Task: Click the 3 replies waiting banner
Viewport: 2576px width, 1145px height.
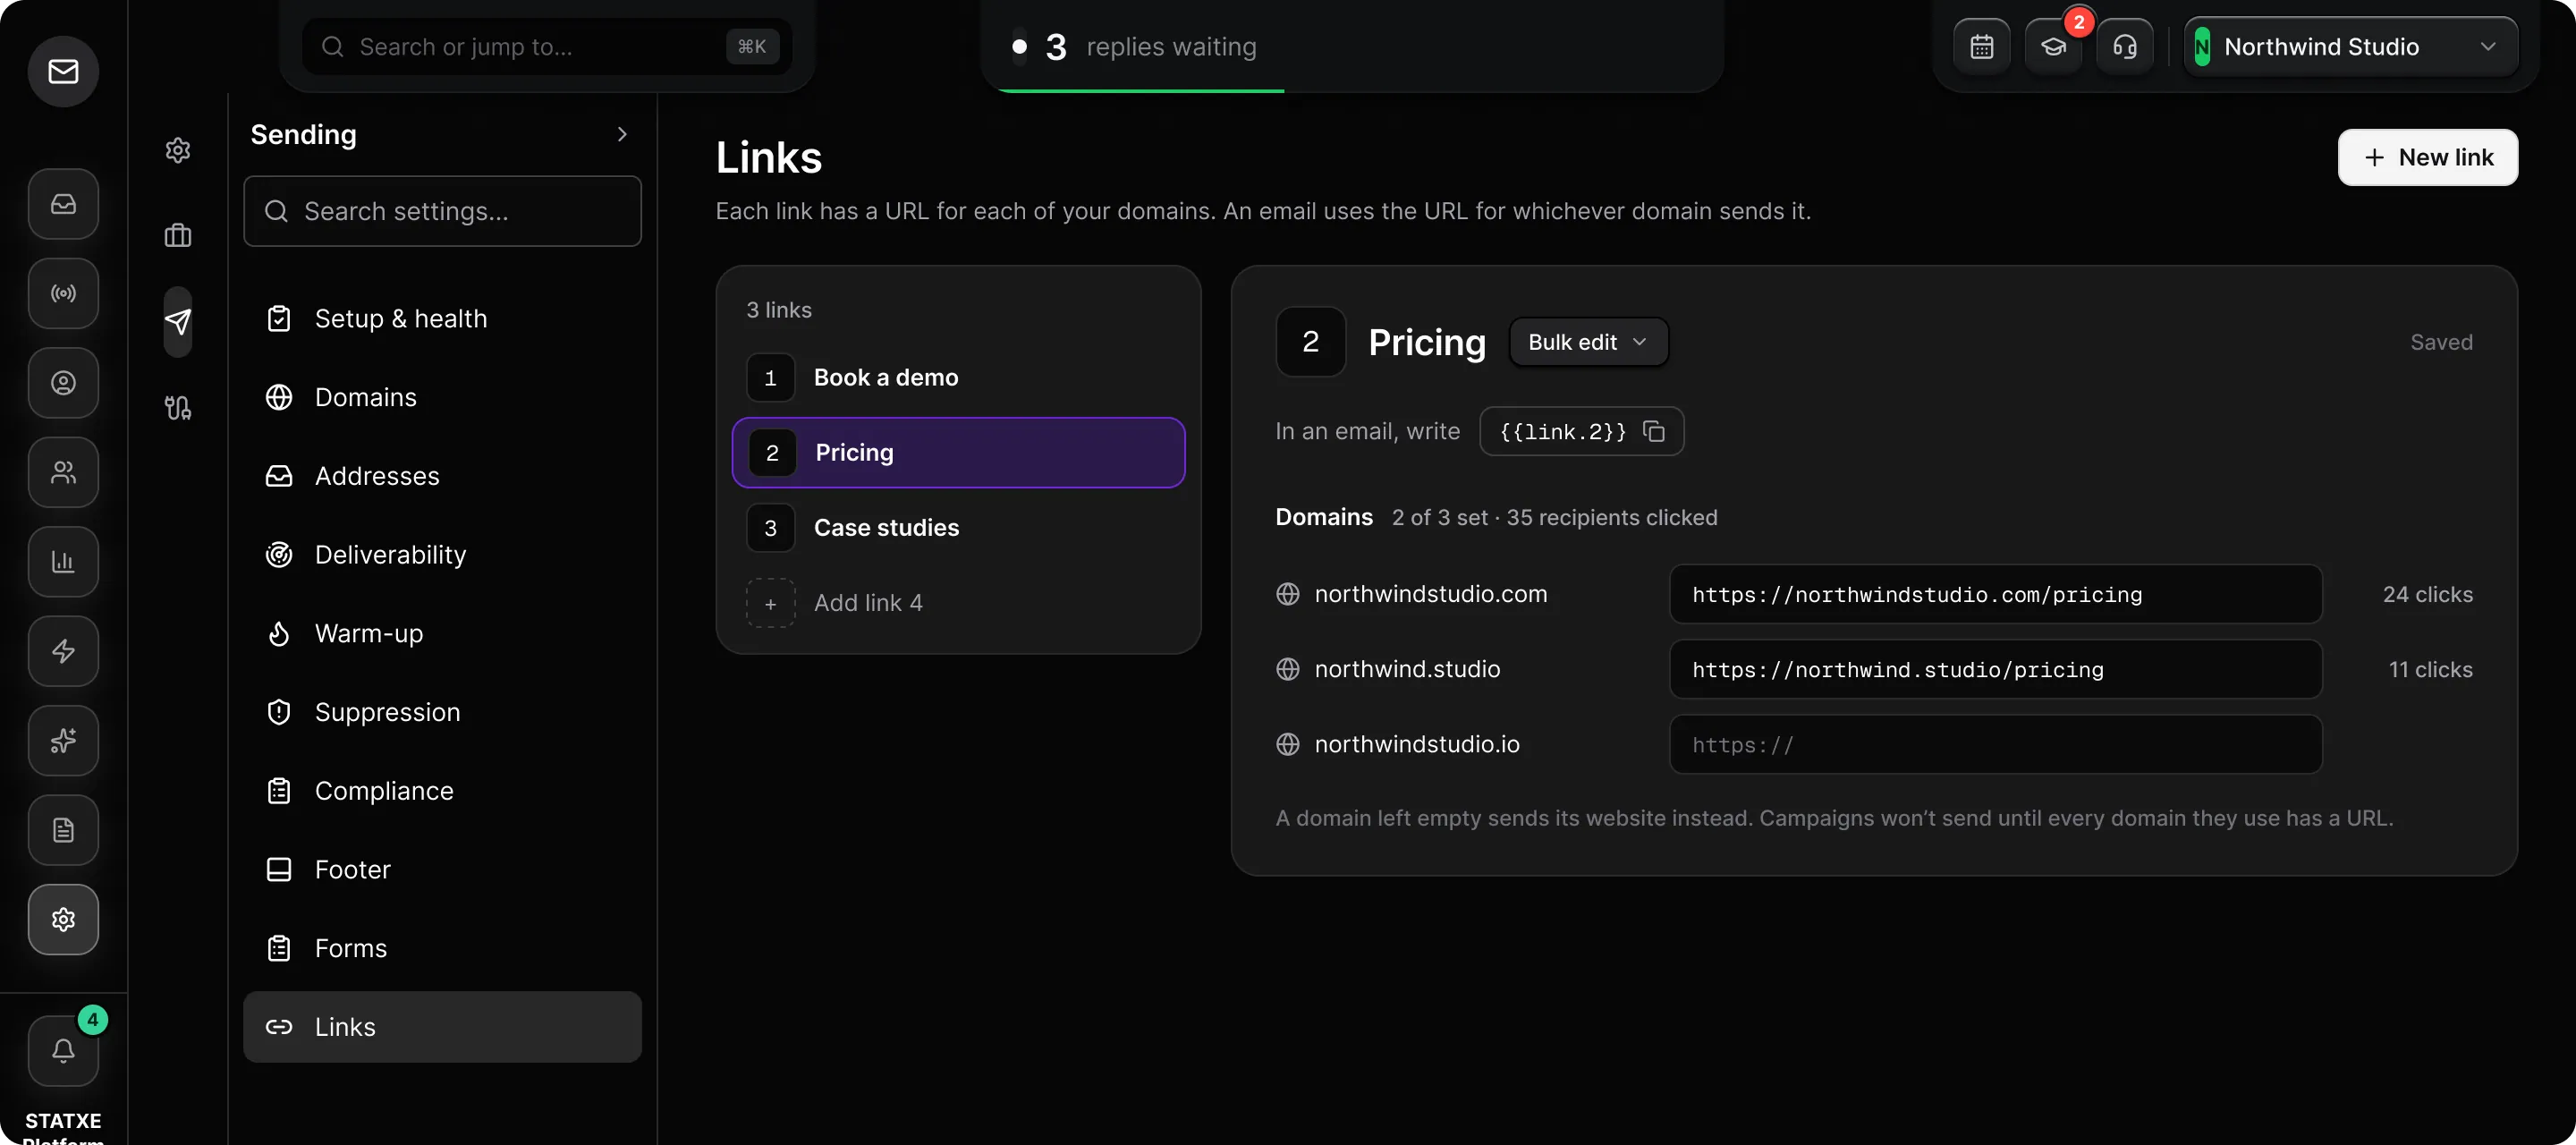Action: [1352, 47]
